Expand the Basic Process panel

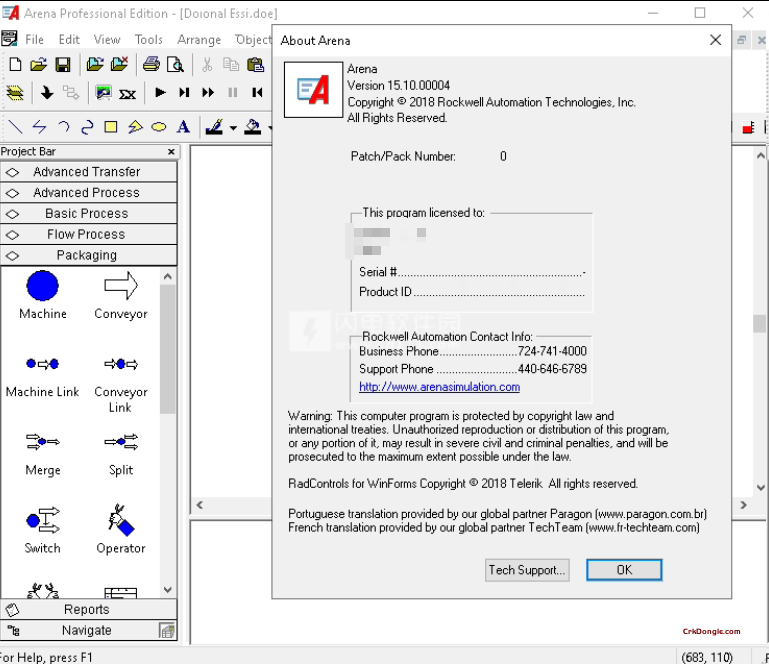coord(87,213)
